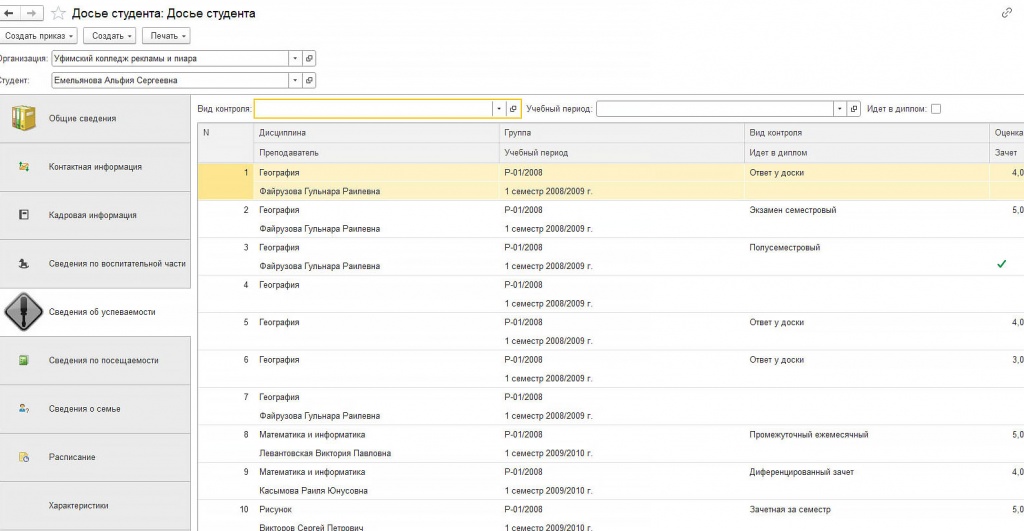Open the Печать dropdown button
This screenshot has height=531, width=1024.
point(167,36)
